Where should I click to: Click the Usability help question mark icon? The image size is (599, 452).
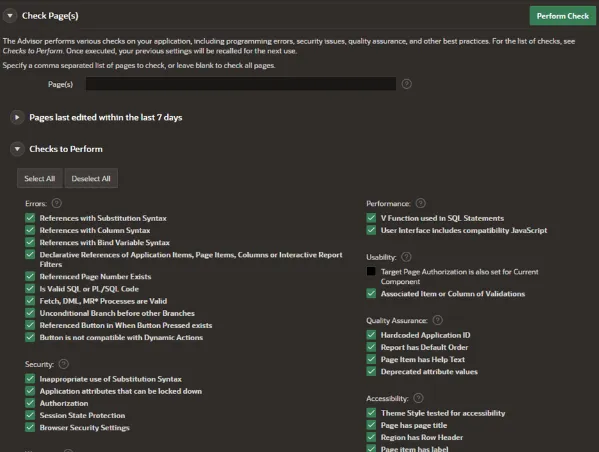pyautogui.click(x=406, y=257)
